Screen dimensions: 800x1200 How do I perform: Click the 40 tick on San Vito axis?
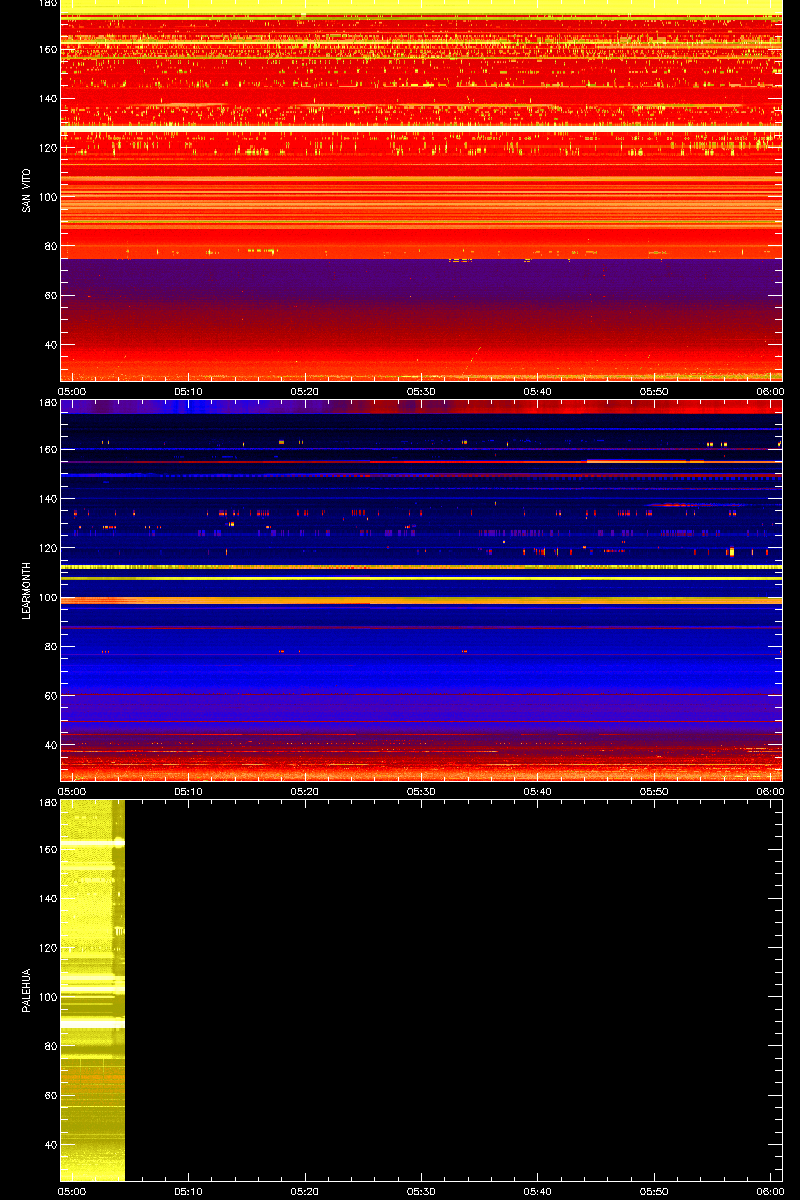click(x=50, y=344)
